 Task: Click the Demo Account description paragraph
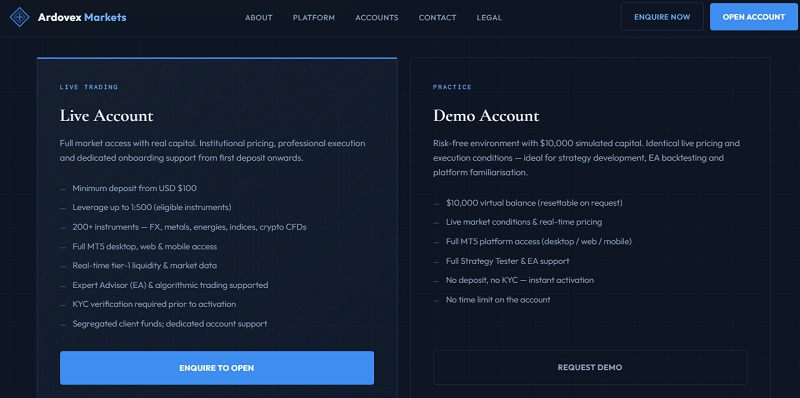[x=586, y=158]
